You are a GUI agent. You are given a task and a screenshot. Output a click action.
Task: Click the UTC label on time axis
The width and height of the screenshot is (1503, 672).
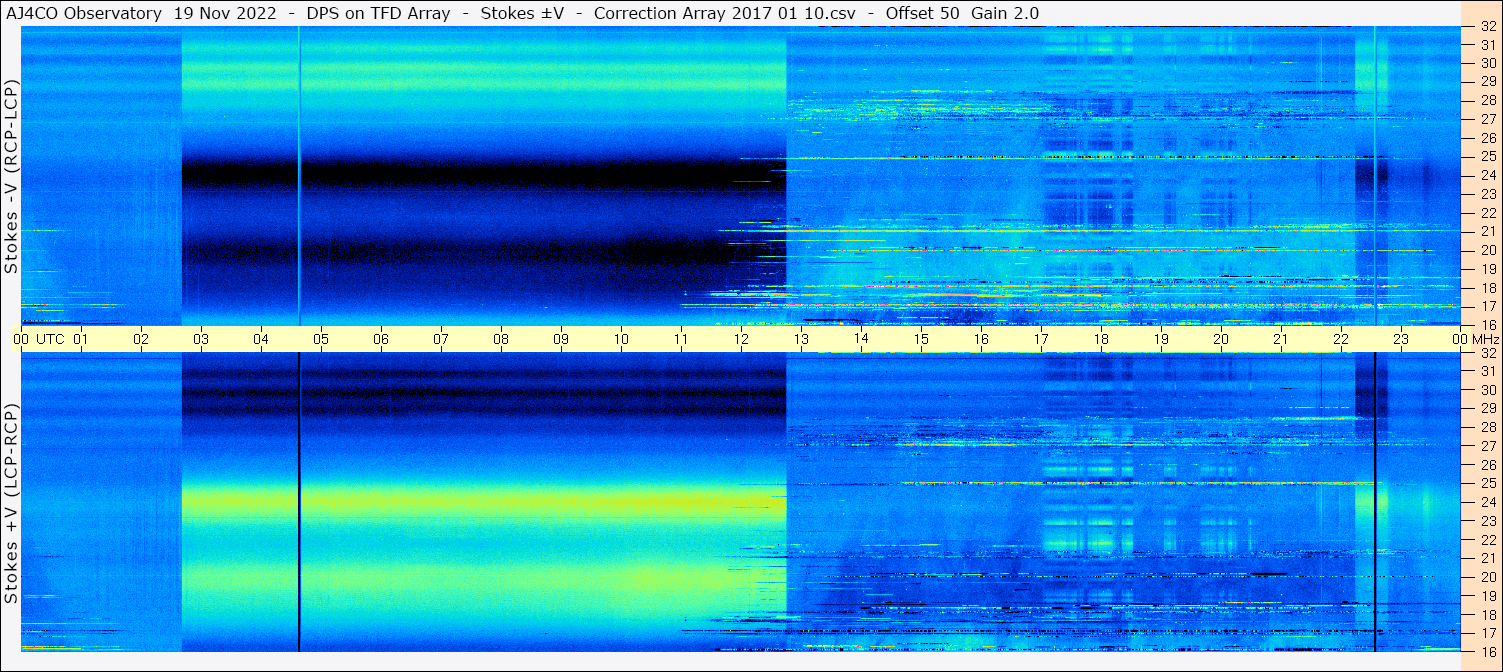(50, 339)
